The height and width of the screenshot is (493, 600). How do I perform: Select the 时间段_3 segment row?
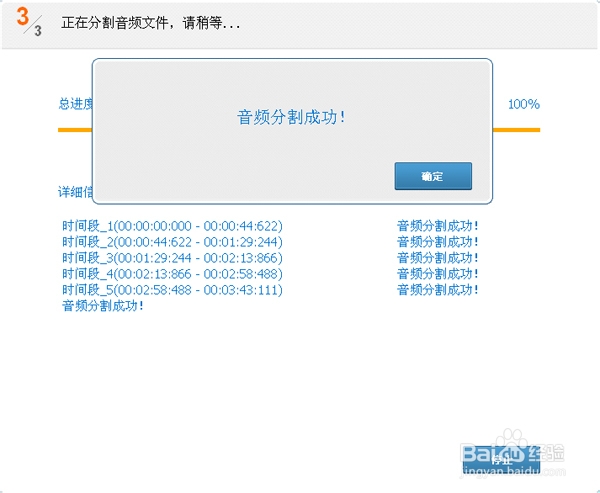pyautogui.click(x=172, y=258)
